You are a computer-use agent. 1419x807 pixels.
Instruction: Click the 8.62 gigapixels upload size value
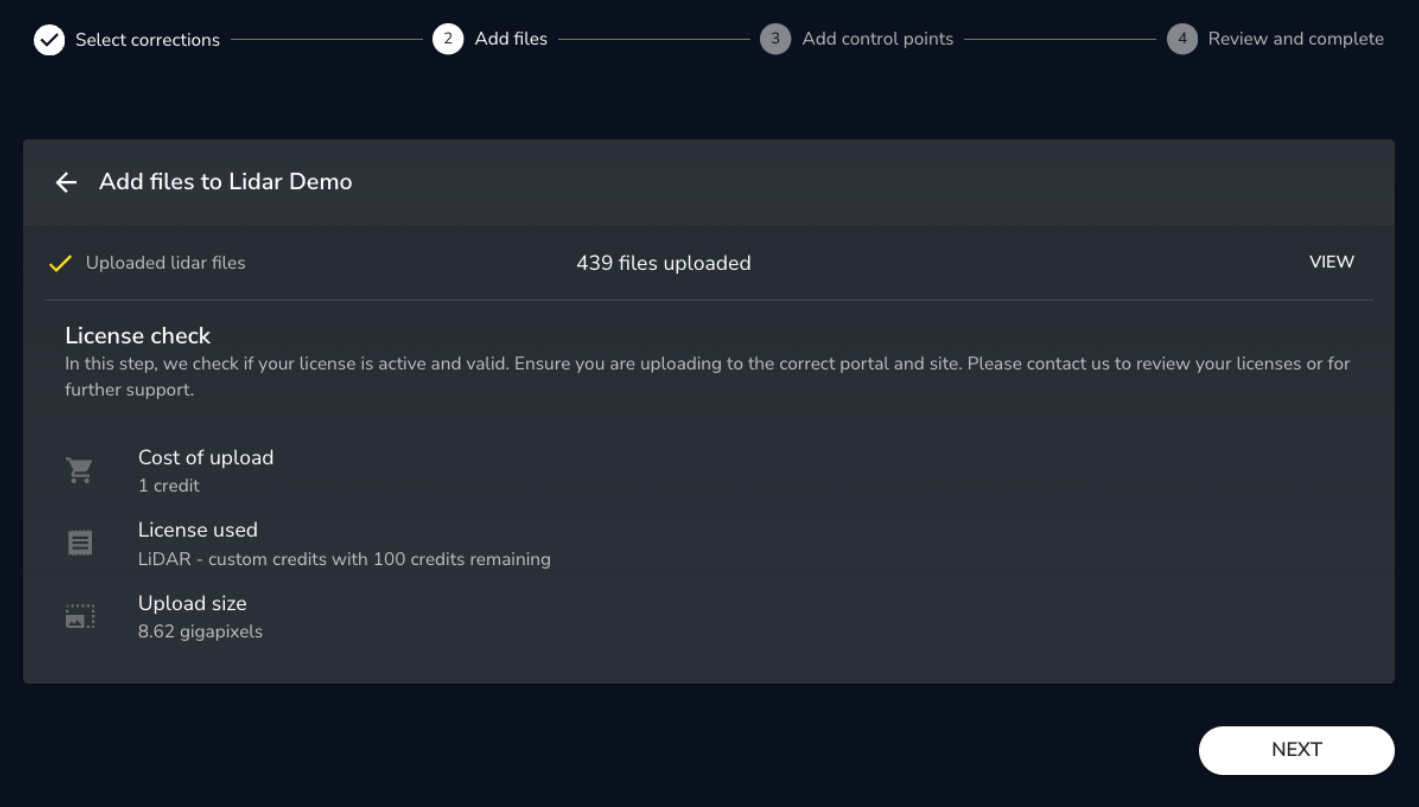click(201, 632)
